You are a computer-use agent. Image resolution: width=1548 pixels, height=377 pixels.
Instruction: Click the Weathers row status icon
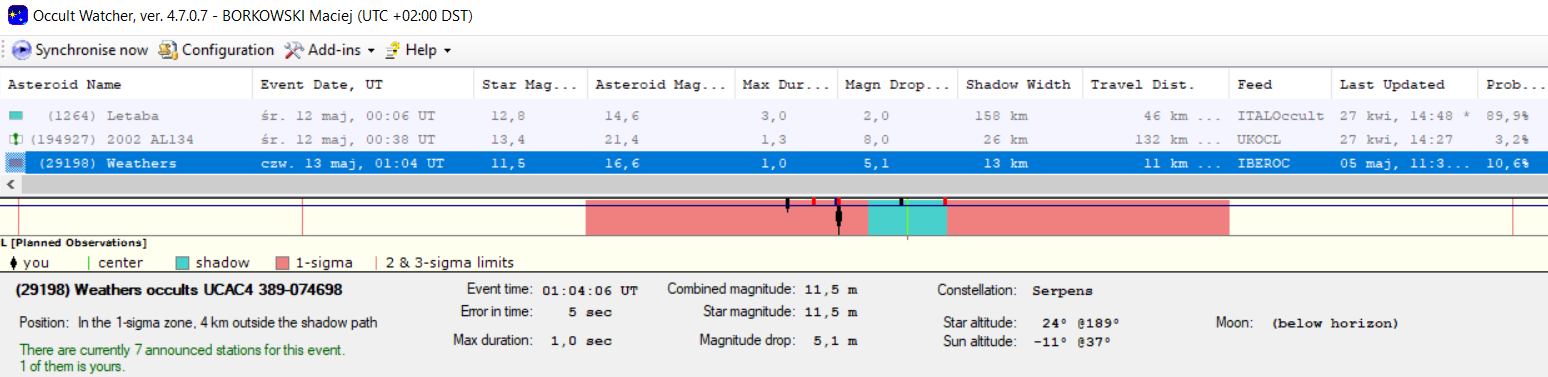pos(15,163)
